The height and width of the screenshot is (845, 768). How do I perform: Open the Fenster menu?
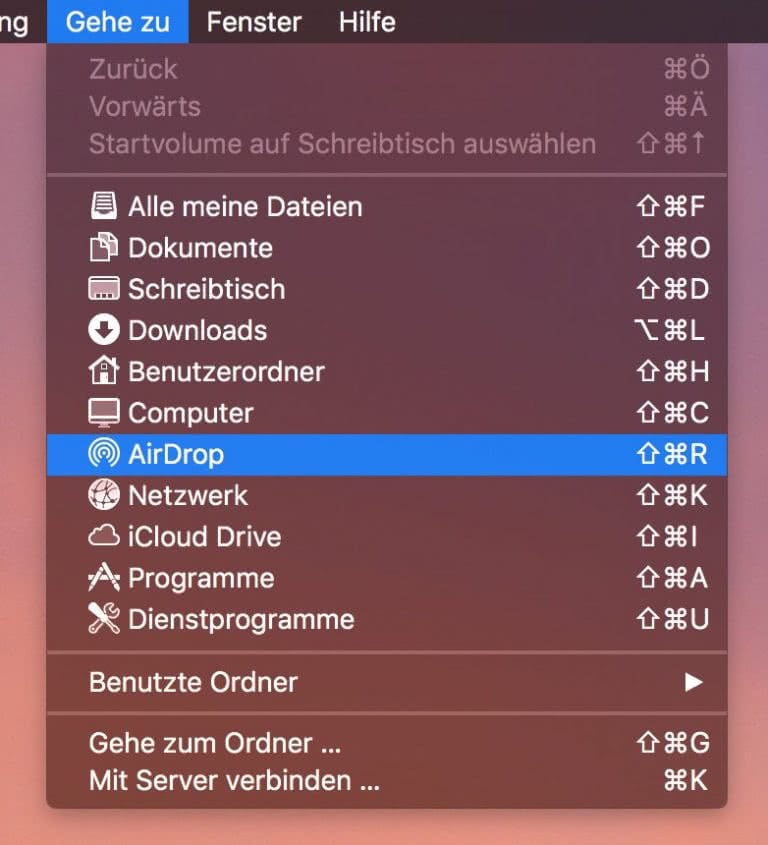point(253,22)
